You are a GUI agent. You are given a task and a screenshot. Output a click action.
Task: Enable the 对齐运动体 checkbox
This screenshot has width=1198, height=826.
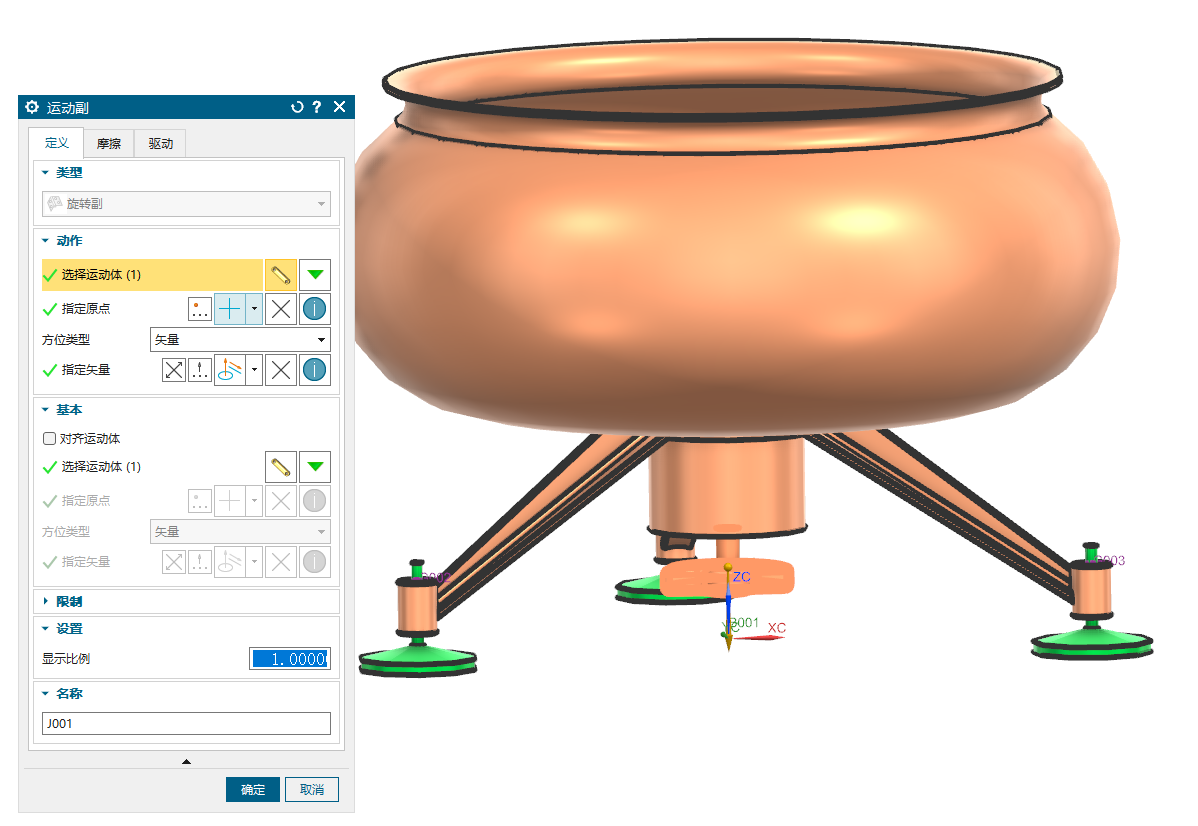click(49, 438)
